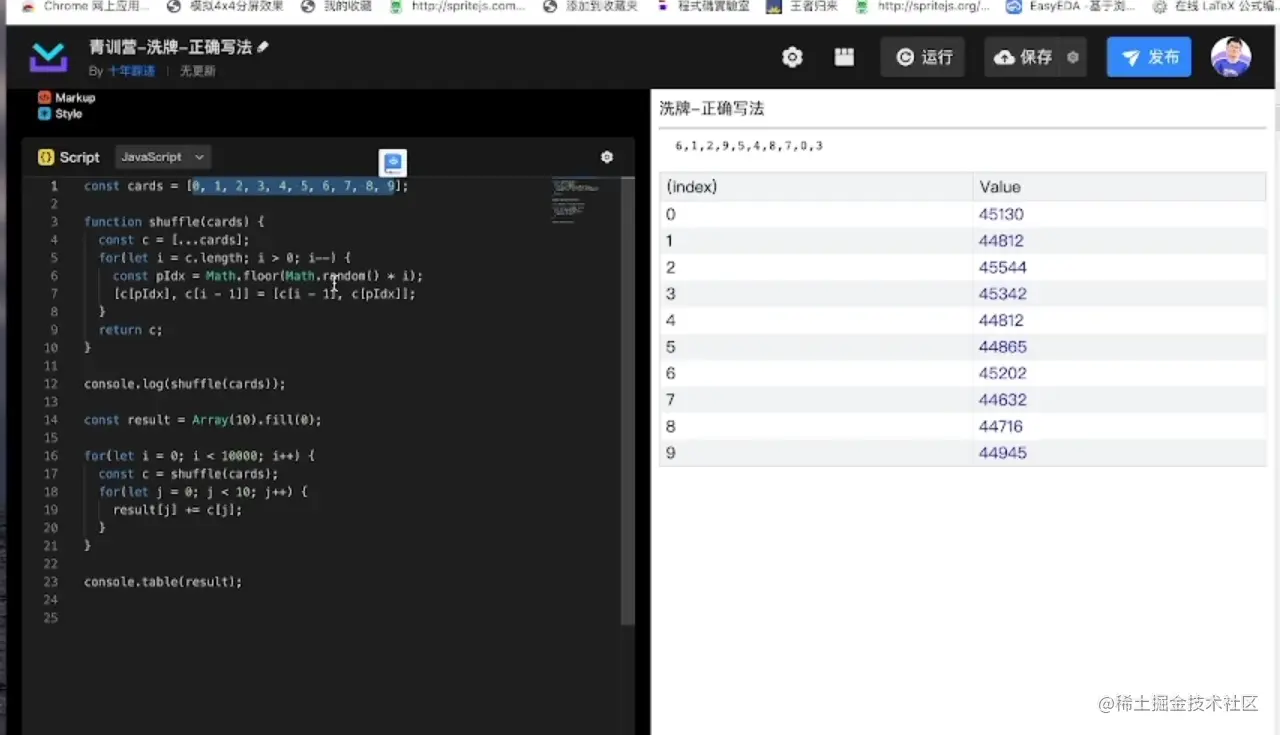Image resolution: width=1280 pixels, height=735 pixels.
Task: Click the blue floating icon above the editor
Action: coord(393,162)
